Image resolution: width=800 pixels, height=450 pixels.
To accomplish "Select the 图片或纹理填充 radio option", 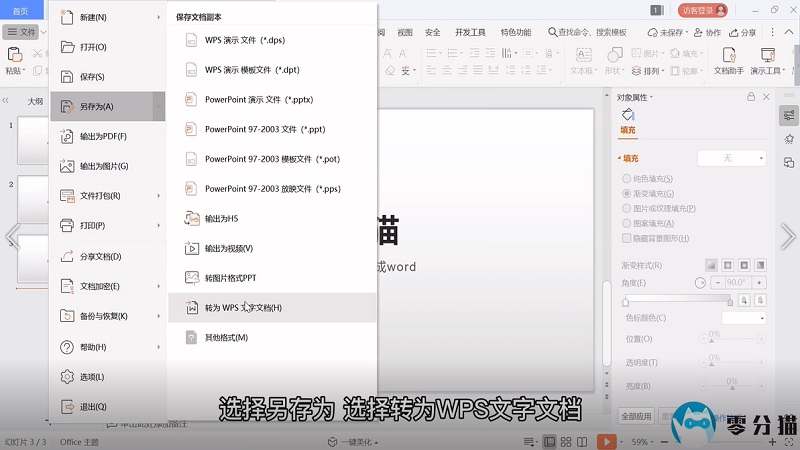I will tap(627, 208).
